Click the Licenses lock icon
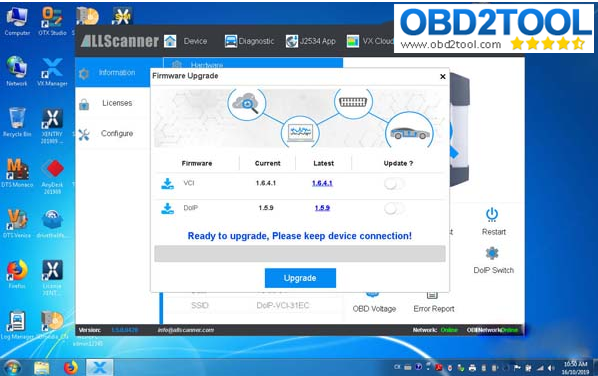This screenshot has width=598, height=376. tap(84, 104)
